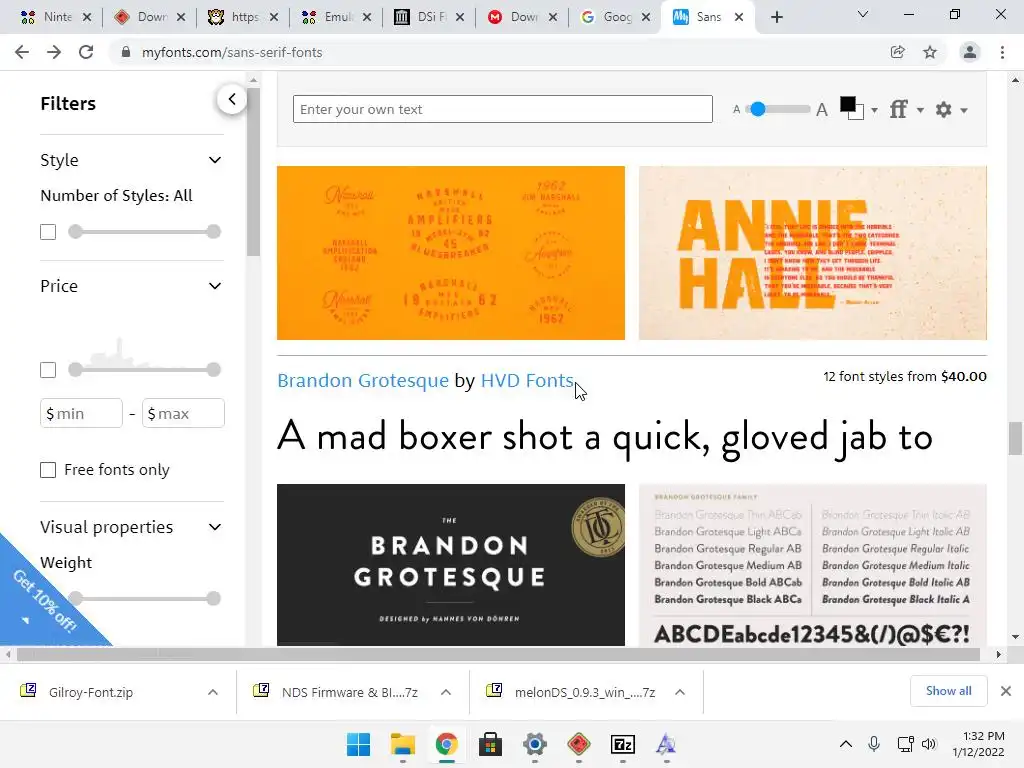Screen dimensions: 1024x768
Task: Close the downloads bar
Action: click(x=1006, y=691)
